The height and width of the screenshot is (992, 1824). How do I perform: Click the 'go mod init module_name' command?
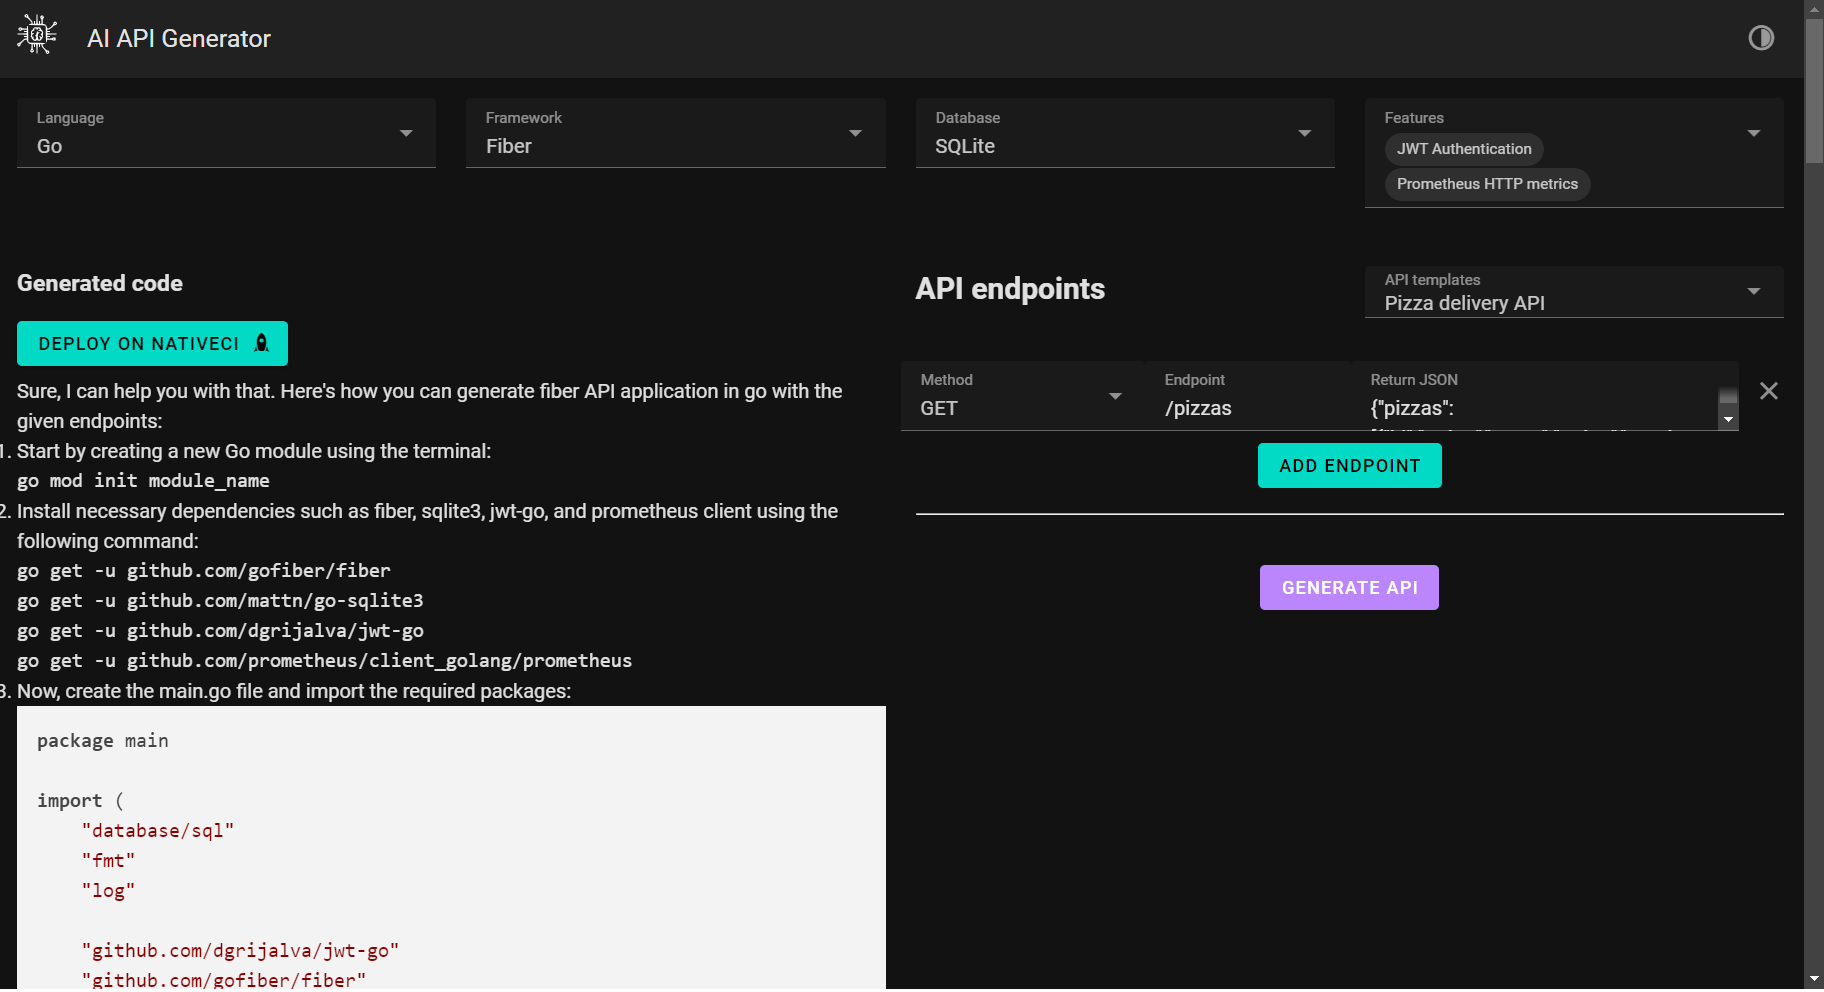pyautogui.click(x=143, y=481)
